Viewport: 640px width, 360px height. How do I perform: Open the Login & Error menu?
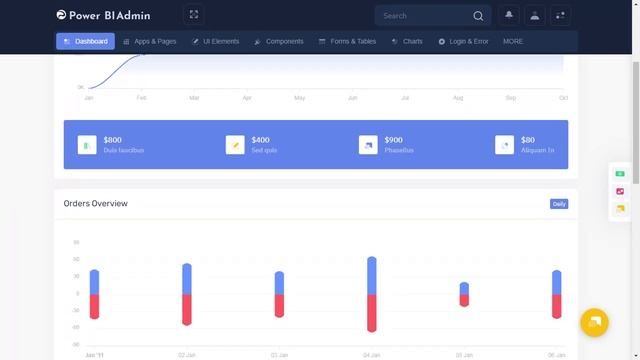[463, 41]
